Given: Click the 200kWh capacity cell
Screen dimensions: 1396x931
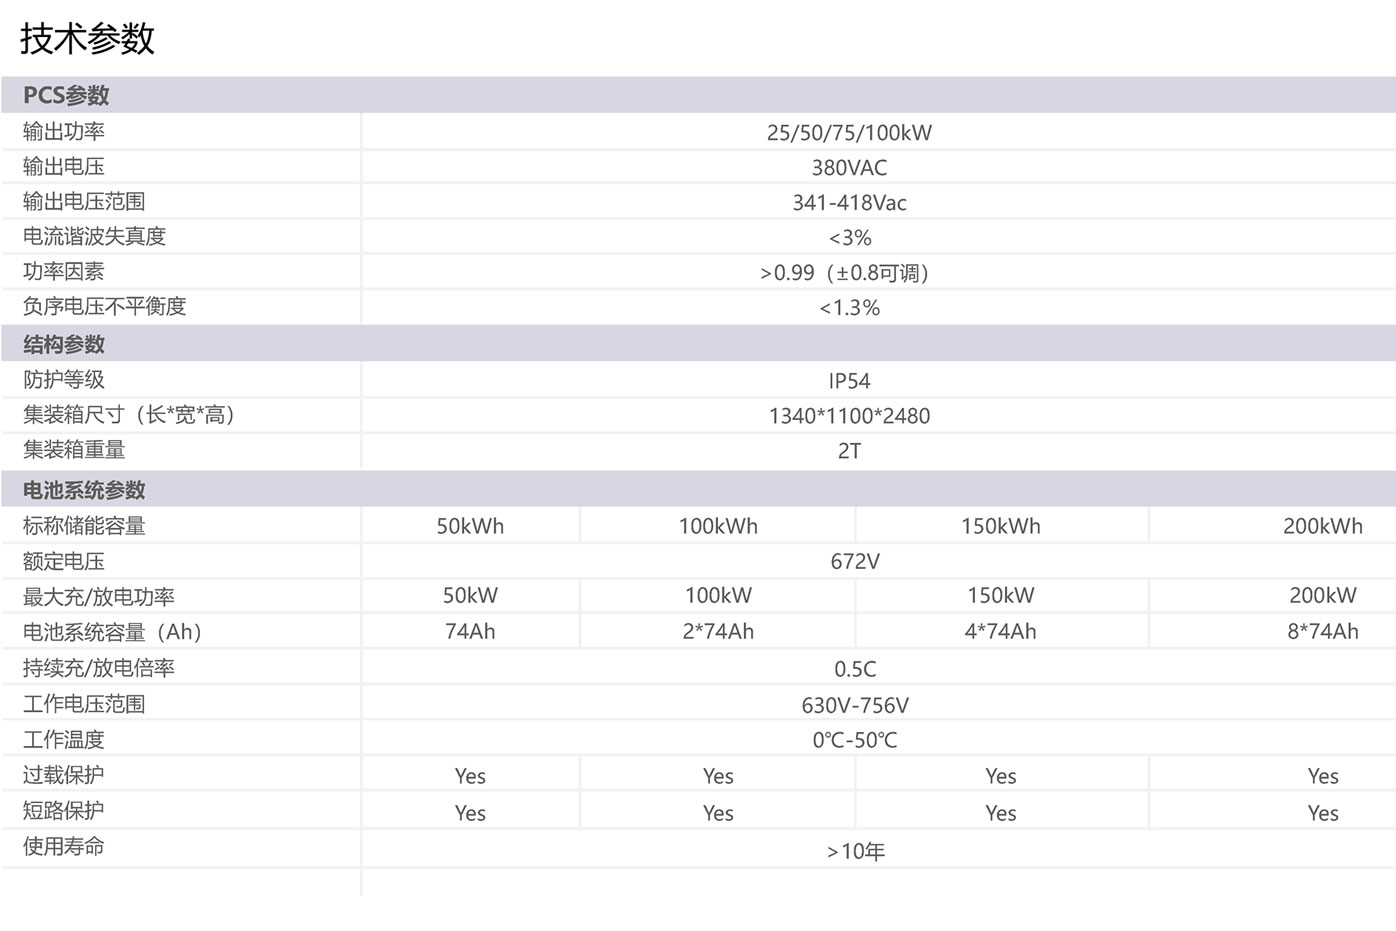Looking at the screenshot, I should click(1322, 526).
